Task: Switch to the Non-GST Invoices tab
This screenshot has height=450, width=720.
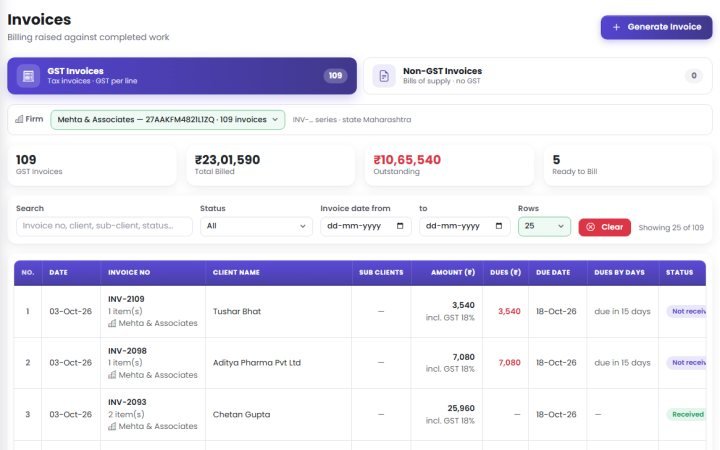Action: coord(538,76)
